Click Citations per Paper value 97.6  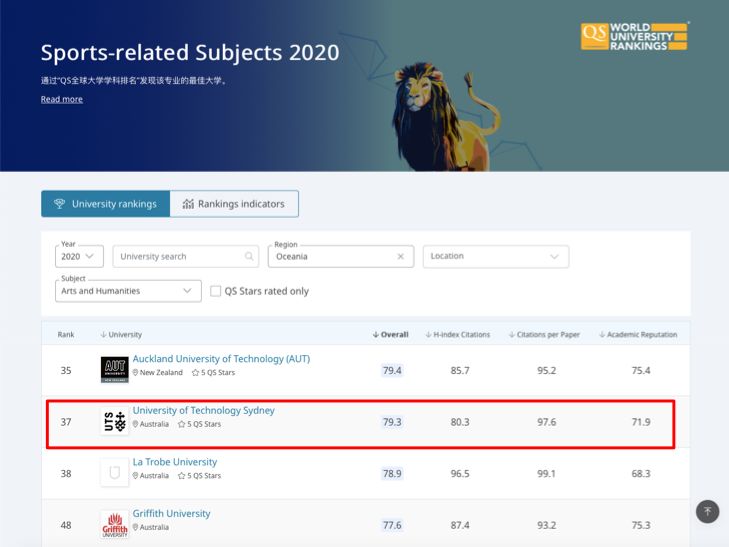(x=546, y=422)
